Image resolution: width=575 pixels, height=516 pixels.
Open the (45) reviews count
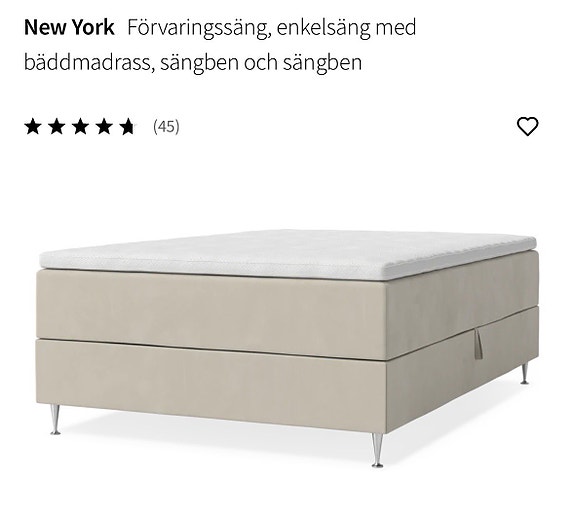click(x=166, y=127)
